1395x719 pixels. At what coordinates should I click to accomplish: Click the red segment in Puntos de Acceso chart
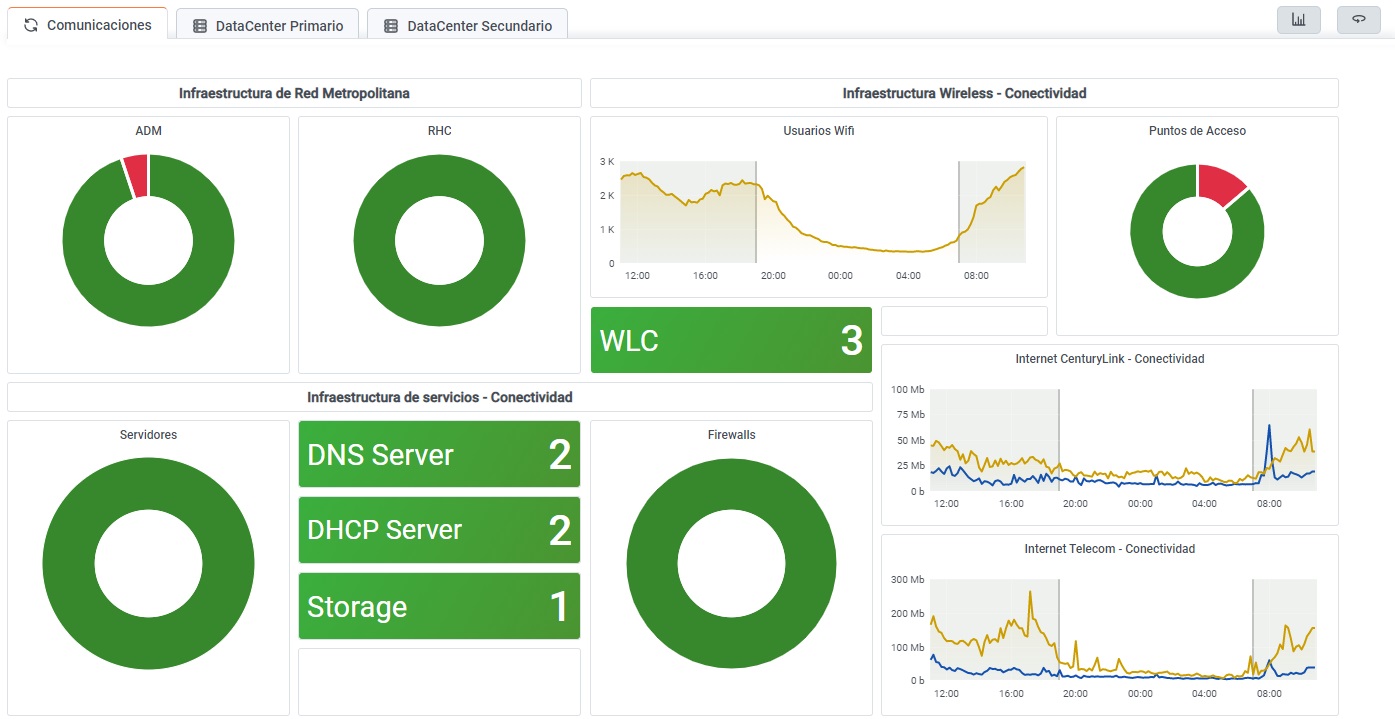coord(1220,184)
